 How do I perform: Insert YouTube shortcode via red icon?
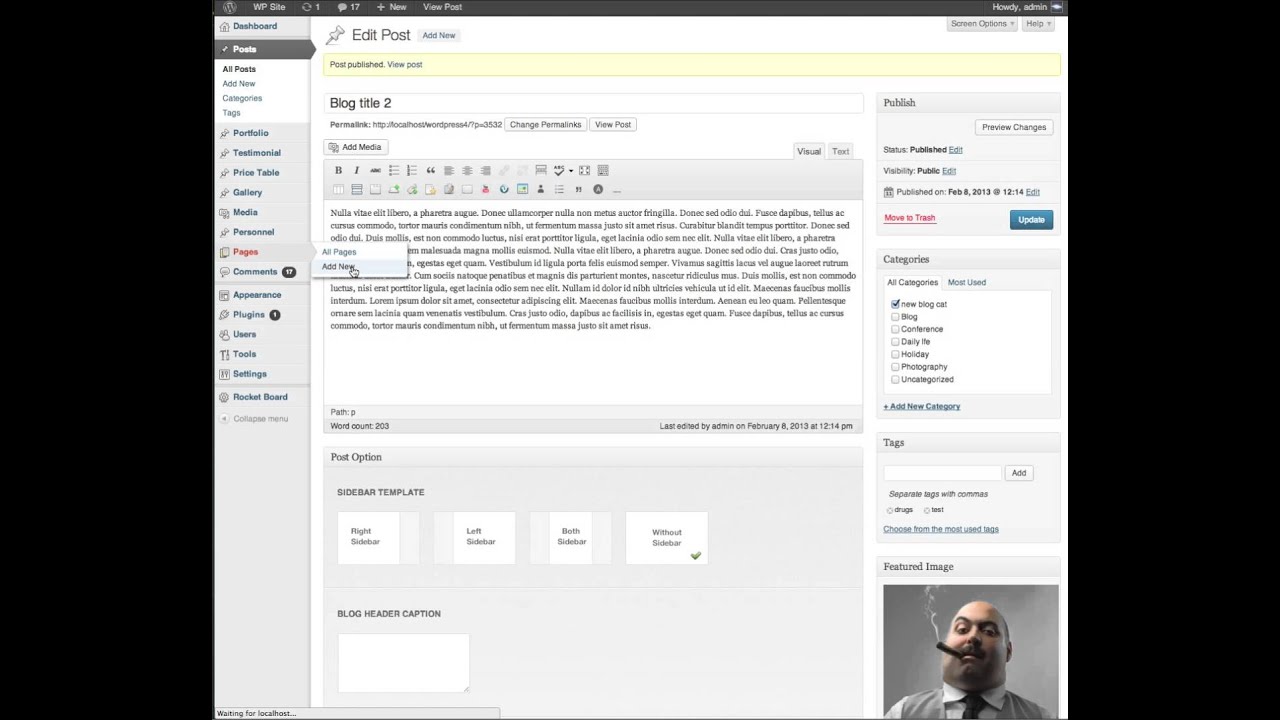pyautogui.click(x=486, y=189)
